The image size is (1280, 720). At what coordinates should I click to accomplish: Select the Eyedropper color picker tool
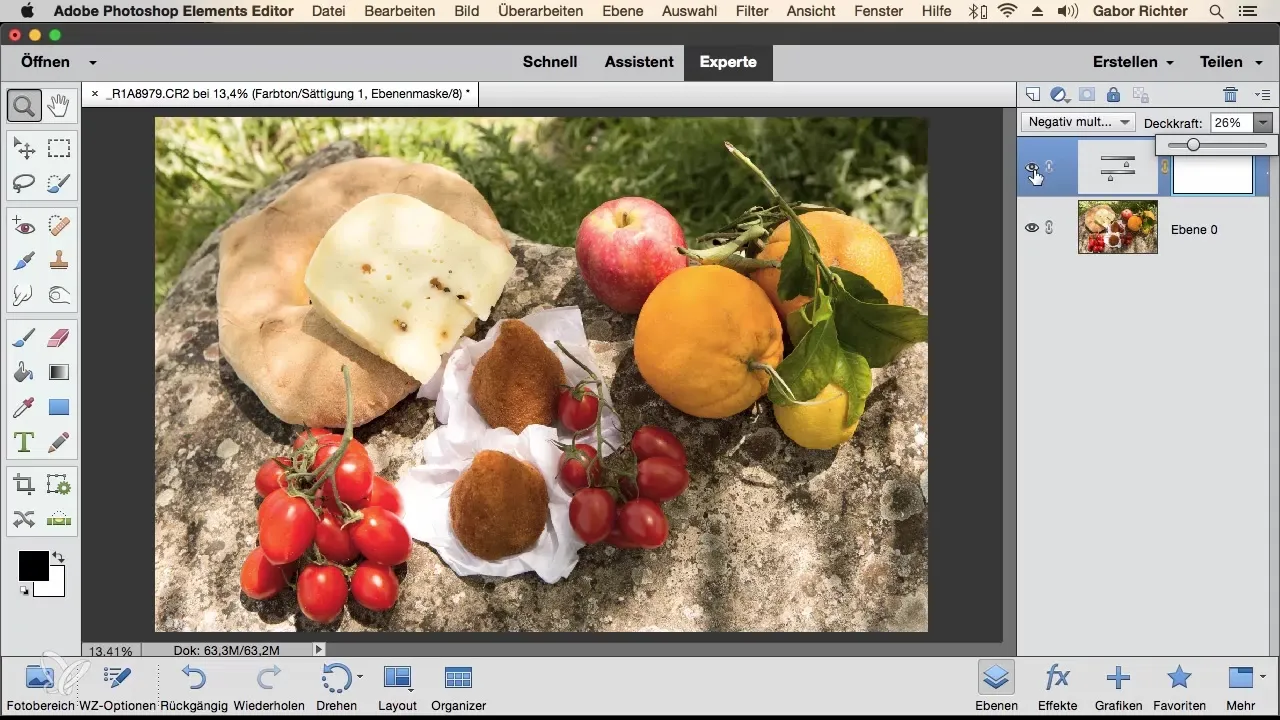point(24,407)
